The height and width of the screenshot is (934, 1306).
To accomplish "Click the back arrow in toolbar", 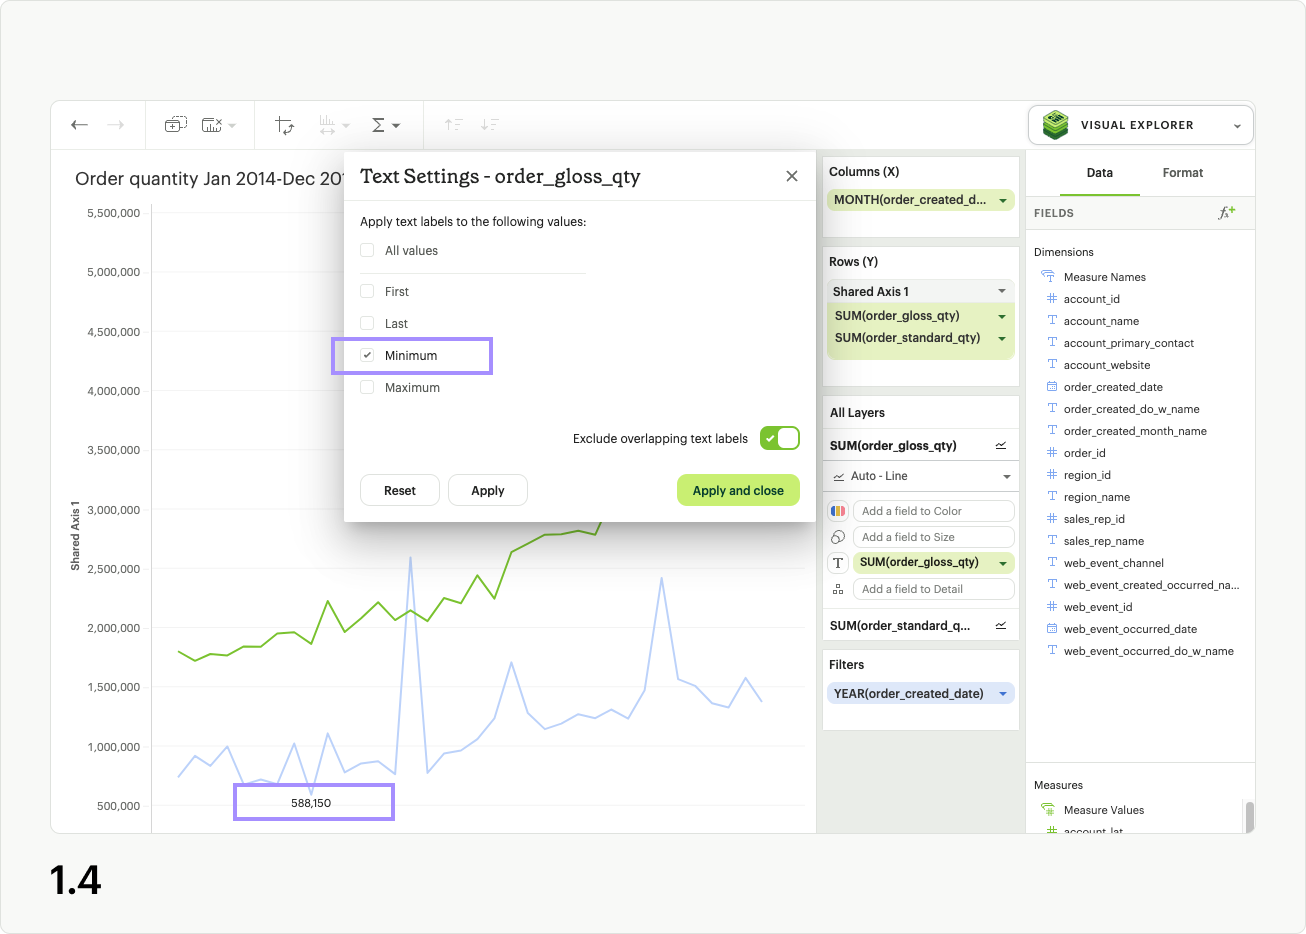I will [80, 125].
